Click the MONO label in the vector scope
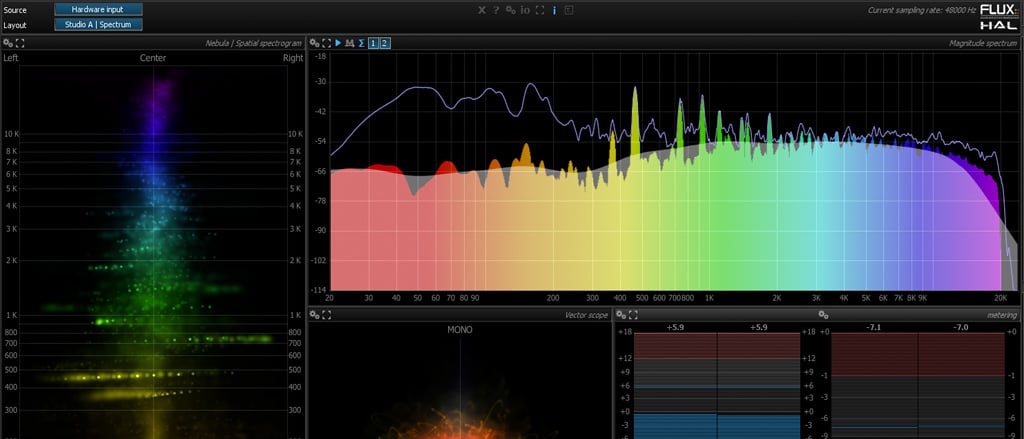The height and width of the screenshot is (439, 1024). (x=460, y=330)
